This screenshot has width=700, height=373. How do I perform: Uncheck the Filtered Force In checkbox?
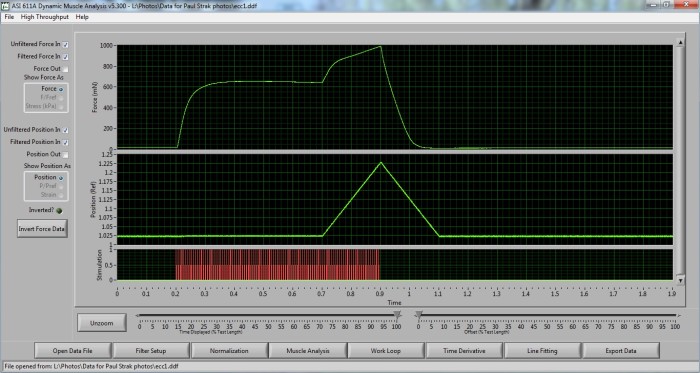click(66, 57)
